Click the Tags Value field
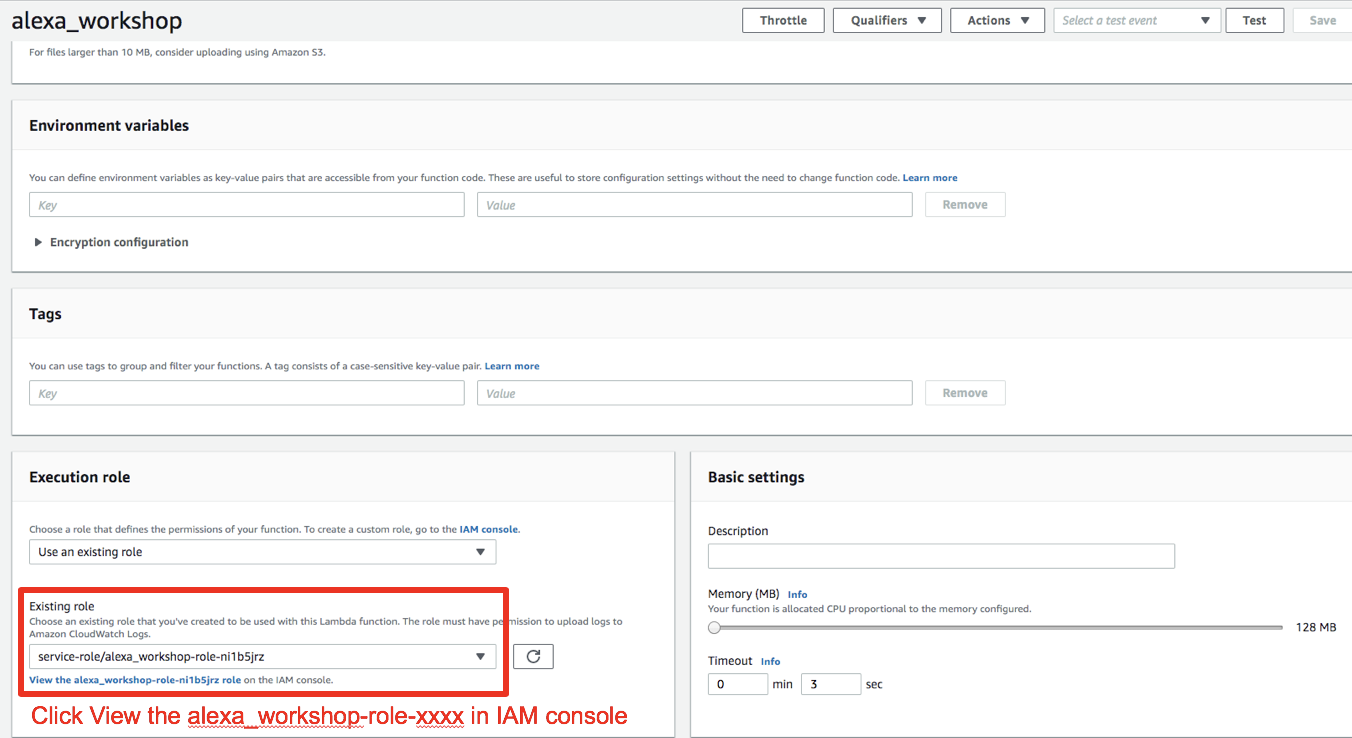 click(695, 393)
